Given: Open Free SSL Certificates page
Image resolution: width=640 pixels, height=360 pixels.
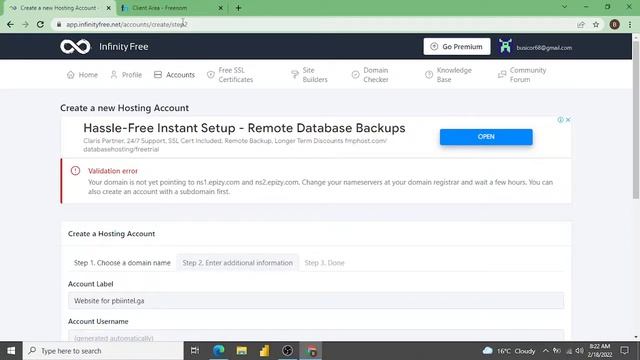Looking at the screenshot, I should [x=230, y=75].
